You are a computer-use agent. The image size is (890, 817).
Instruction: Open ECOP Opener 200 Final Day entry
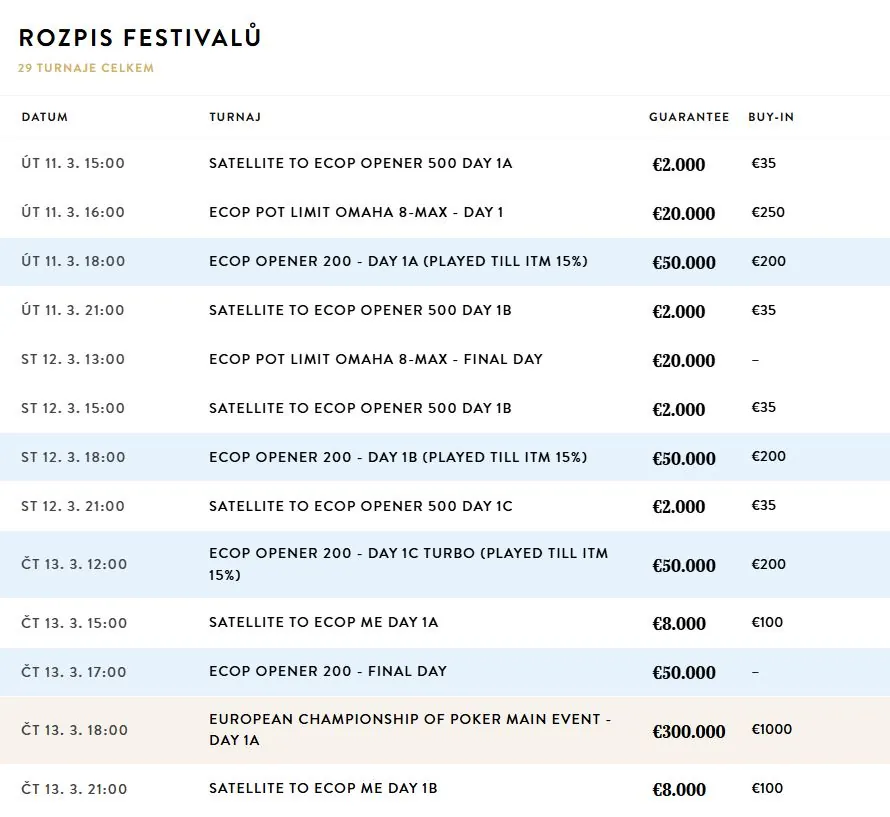click(445, 672)
